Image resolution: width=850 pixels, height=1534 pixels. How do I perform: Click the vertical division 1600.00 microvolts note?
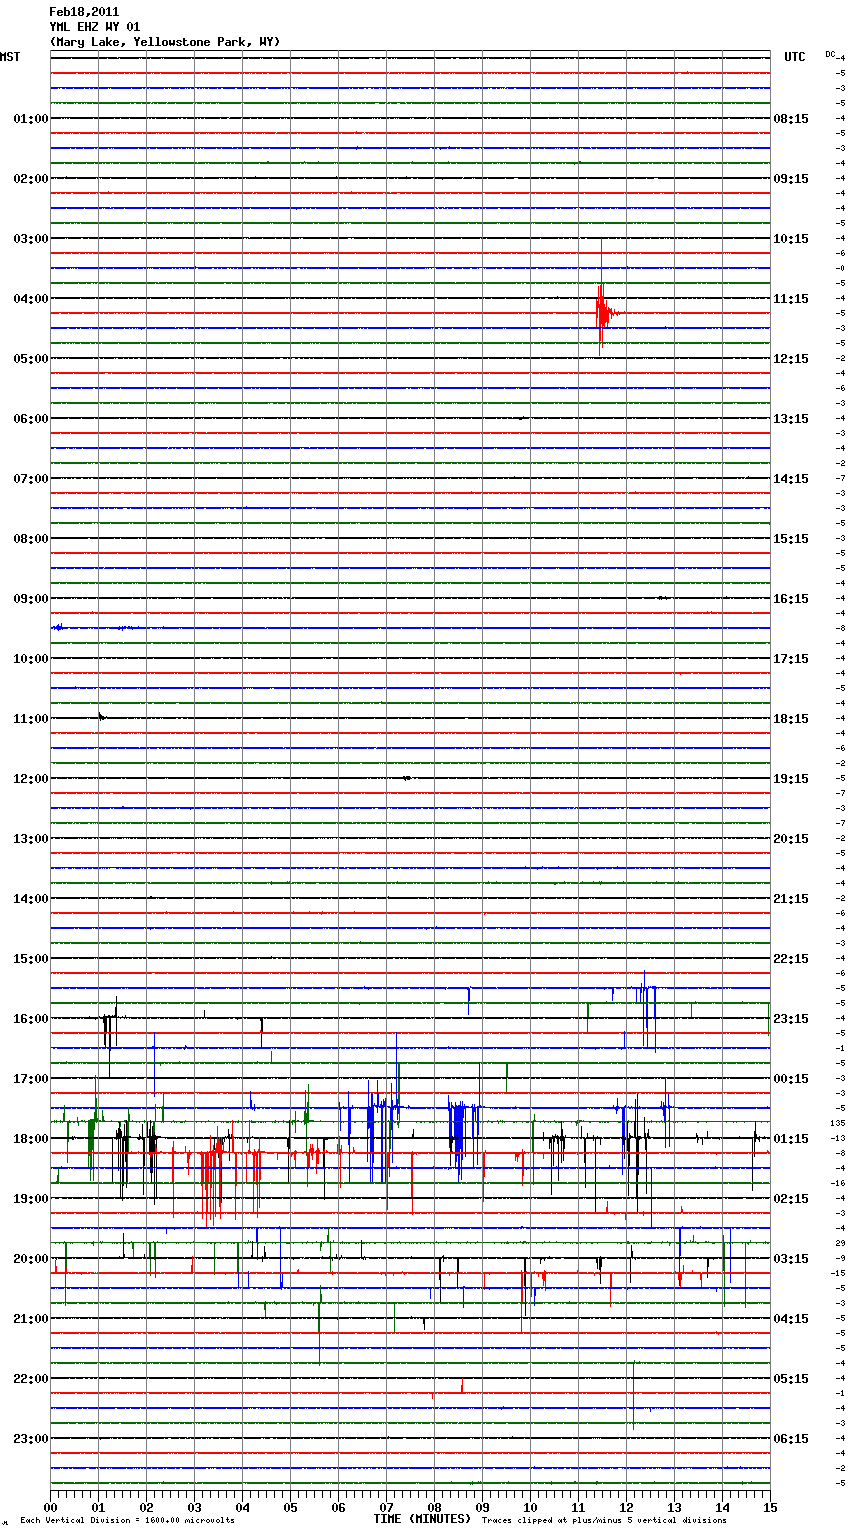point(127,1521)
